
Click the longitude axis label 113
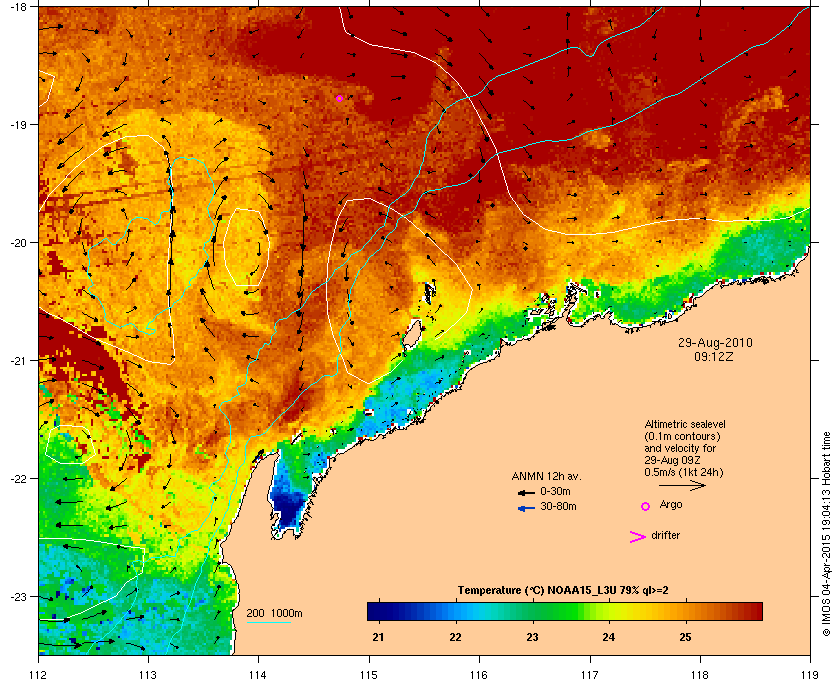tap(148, 674)
